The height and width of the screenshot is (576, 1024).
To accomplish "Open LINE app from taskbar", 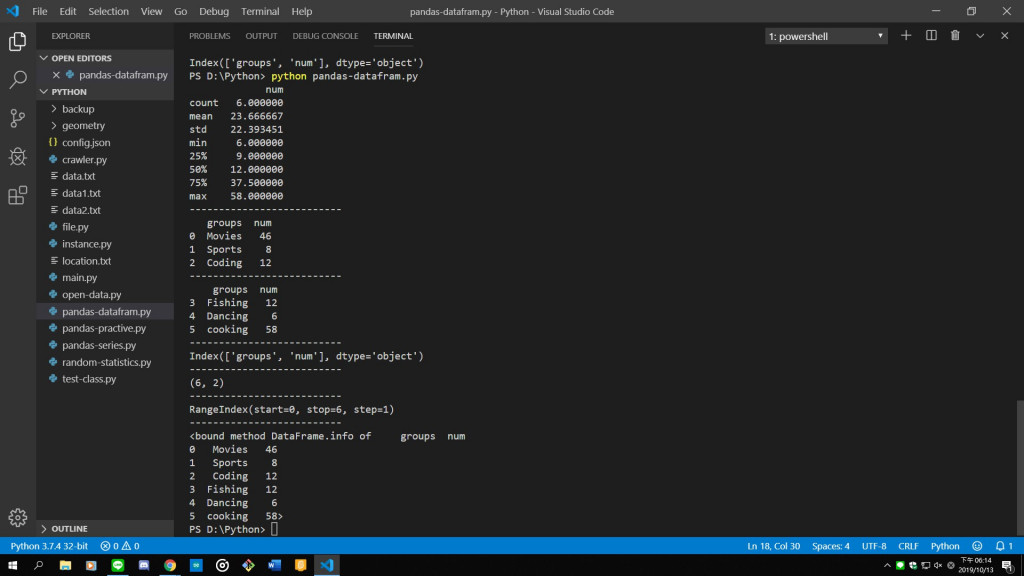I will coord(118,566).
